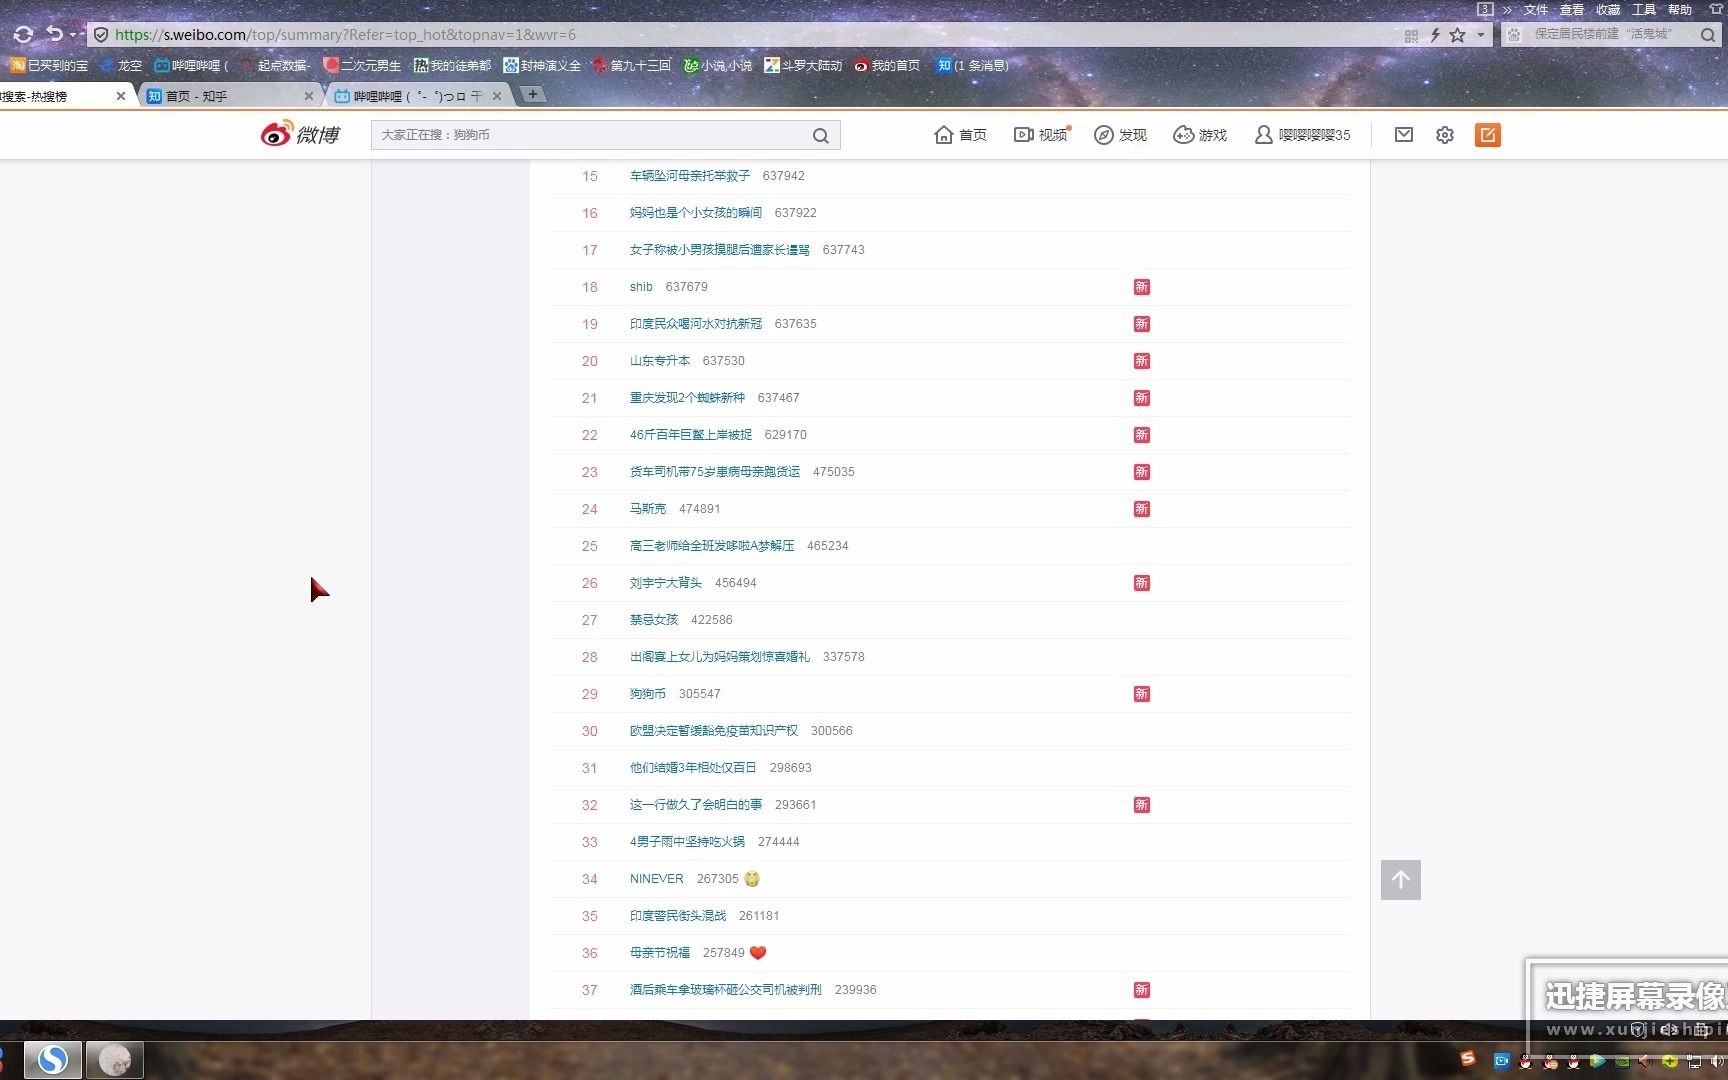Click the blue screen recorder tray icon
The height and width of the screenshot is (1080, 1728).
[1502, 1061]
